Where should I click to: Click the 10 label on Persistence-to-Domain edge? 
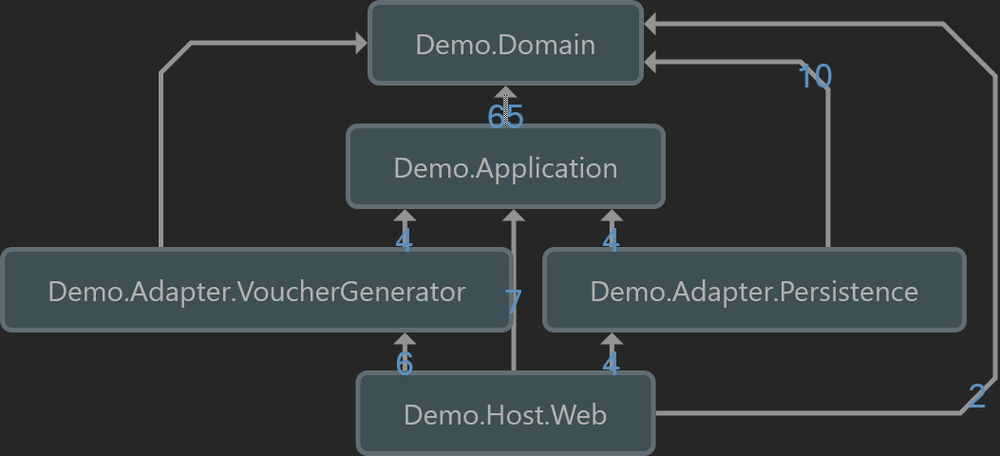(x=815, y=76)
